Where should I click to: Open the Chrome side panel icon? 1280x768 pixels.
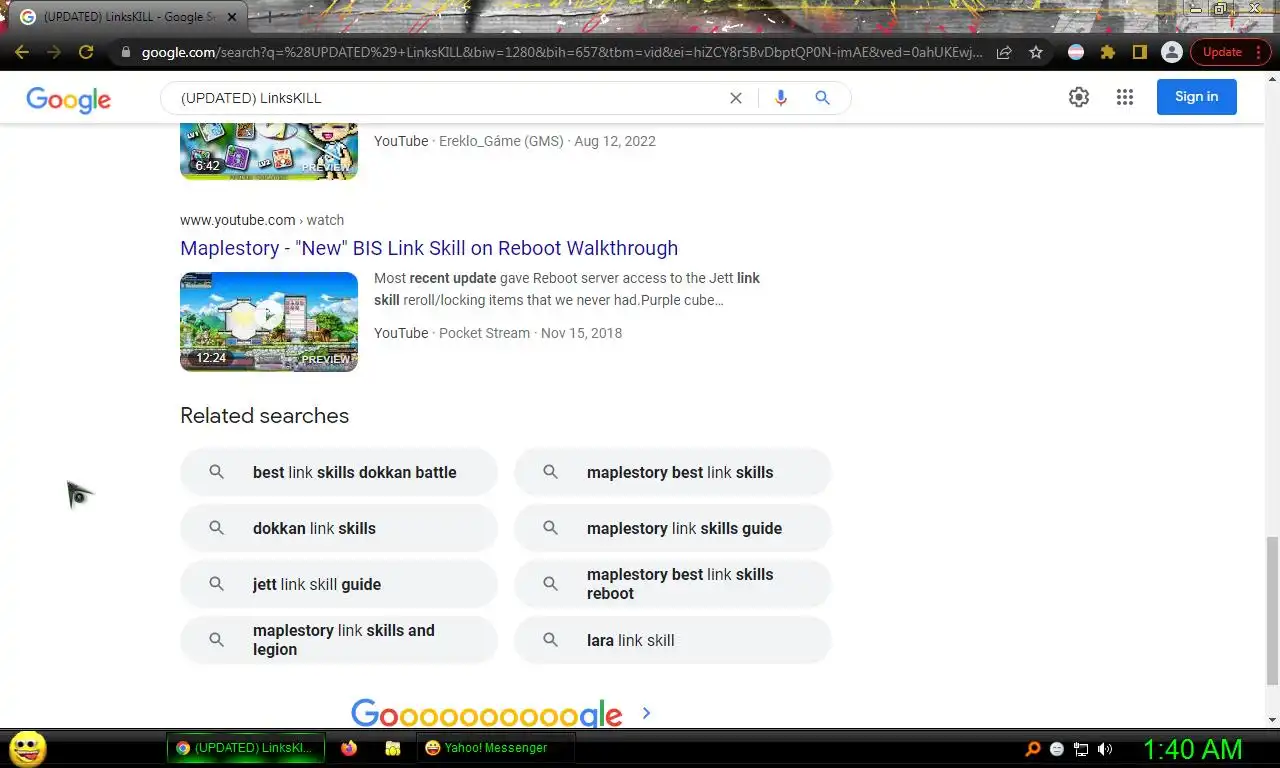[x=1140, y=52]
